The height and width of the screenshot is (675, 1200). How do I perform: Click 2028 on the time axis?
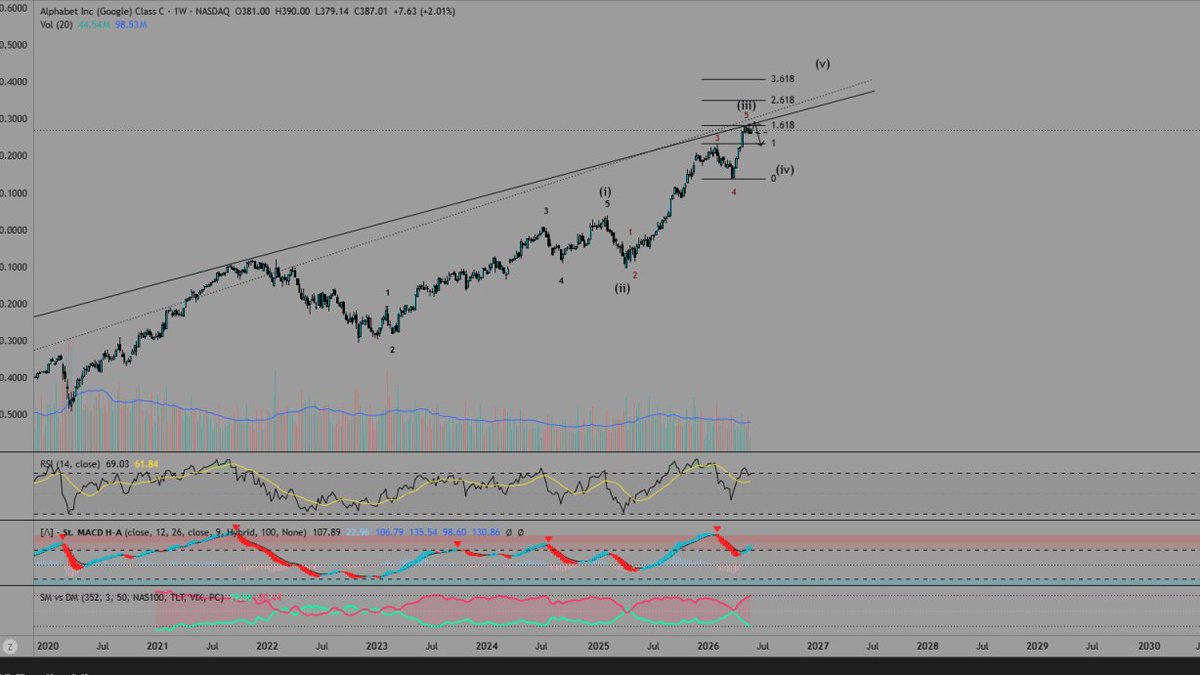point(927,647)
